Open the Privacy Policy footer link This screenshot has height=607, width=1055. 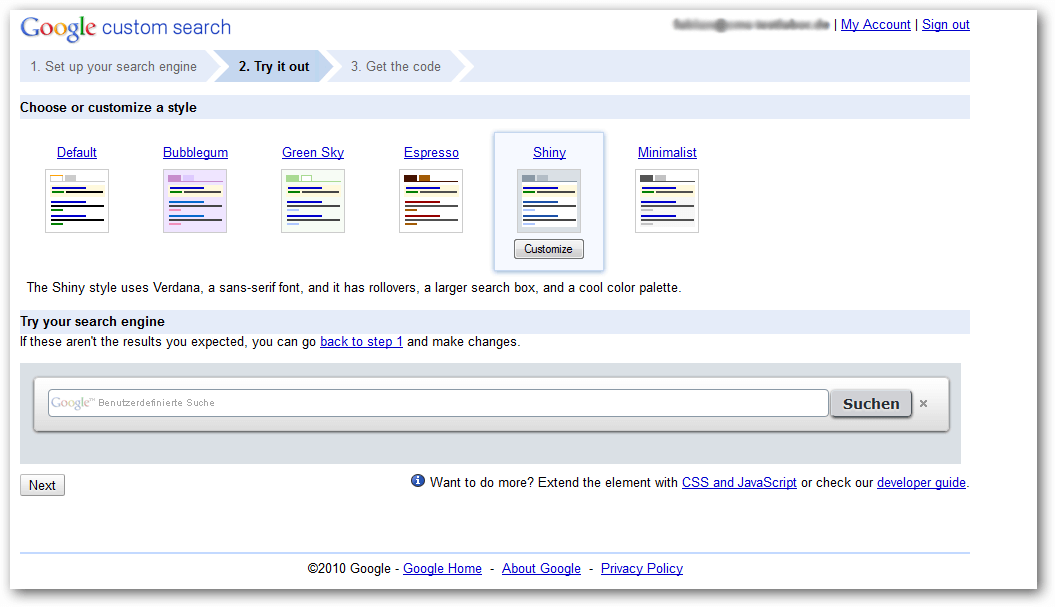[642, 569]
